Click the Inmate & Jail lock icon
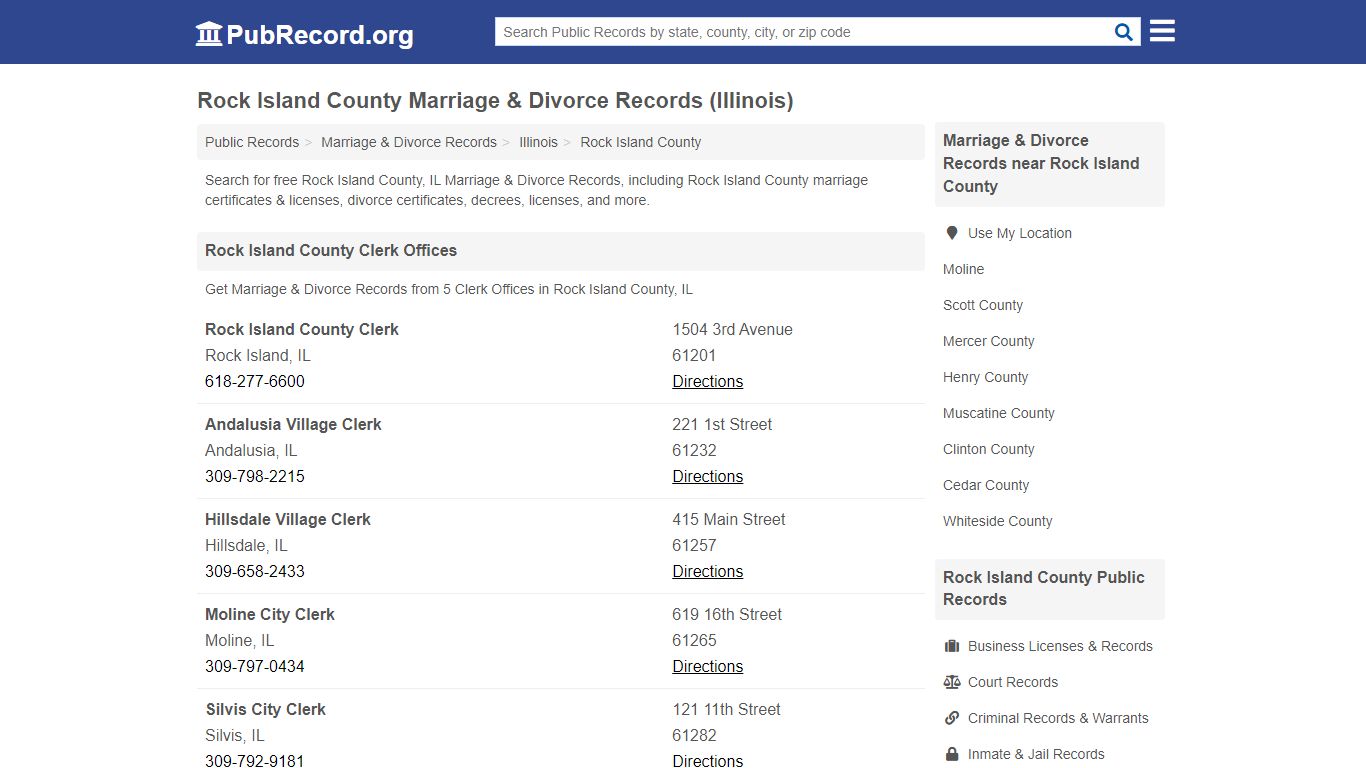Image resolution: width=1366 pixels, height=768 pixels. [x=951, y=754]
